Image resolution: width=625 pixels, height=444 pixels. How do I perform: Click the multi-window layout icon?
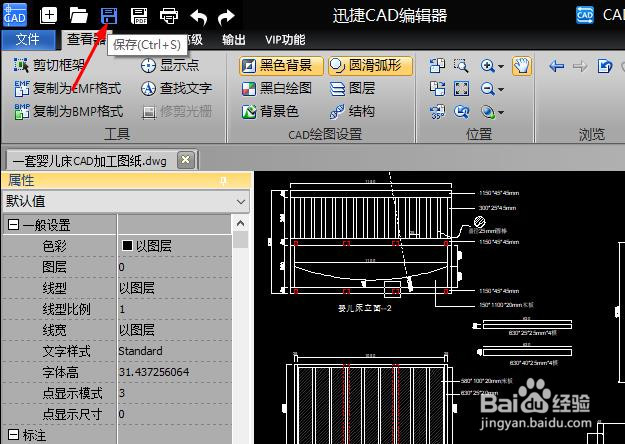tap(437, 66)
